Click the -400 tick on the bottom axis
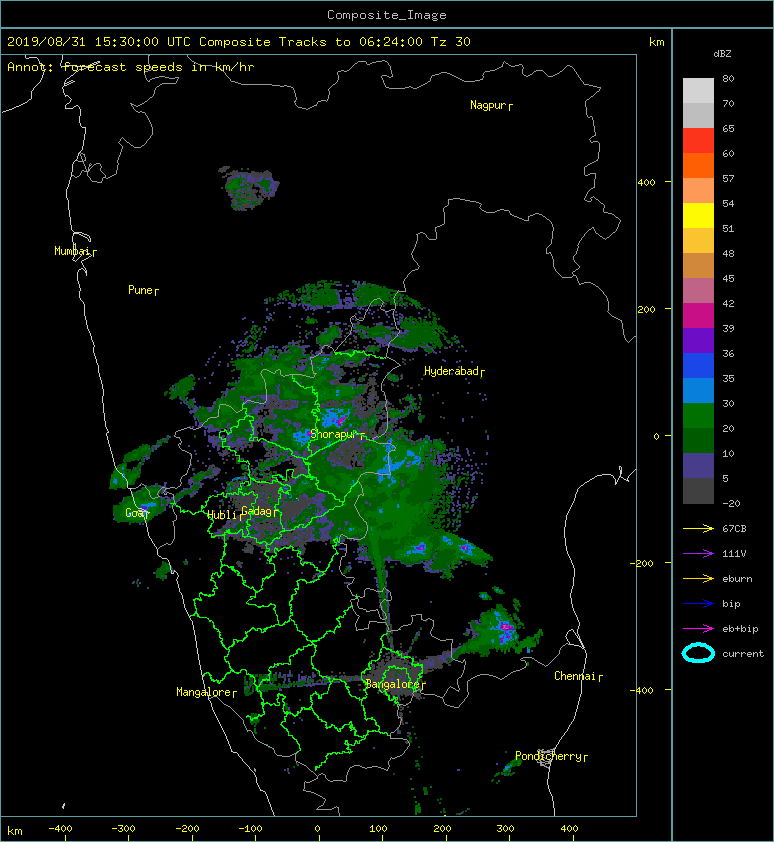This screenshot has width=774, height=842. [60, 829]
